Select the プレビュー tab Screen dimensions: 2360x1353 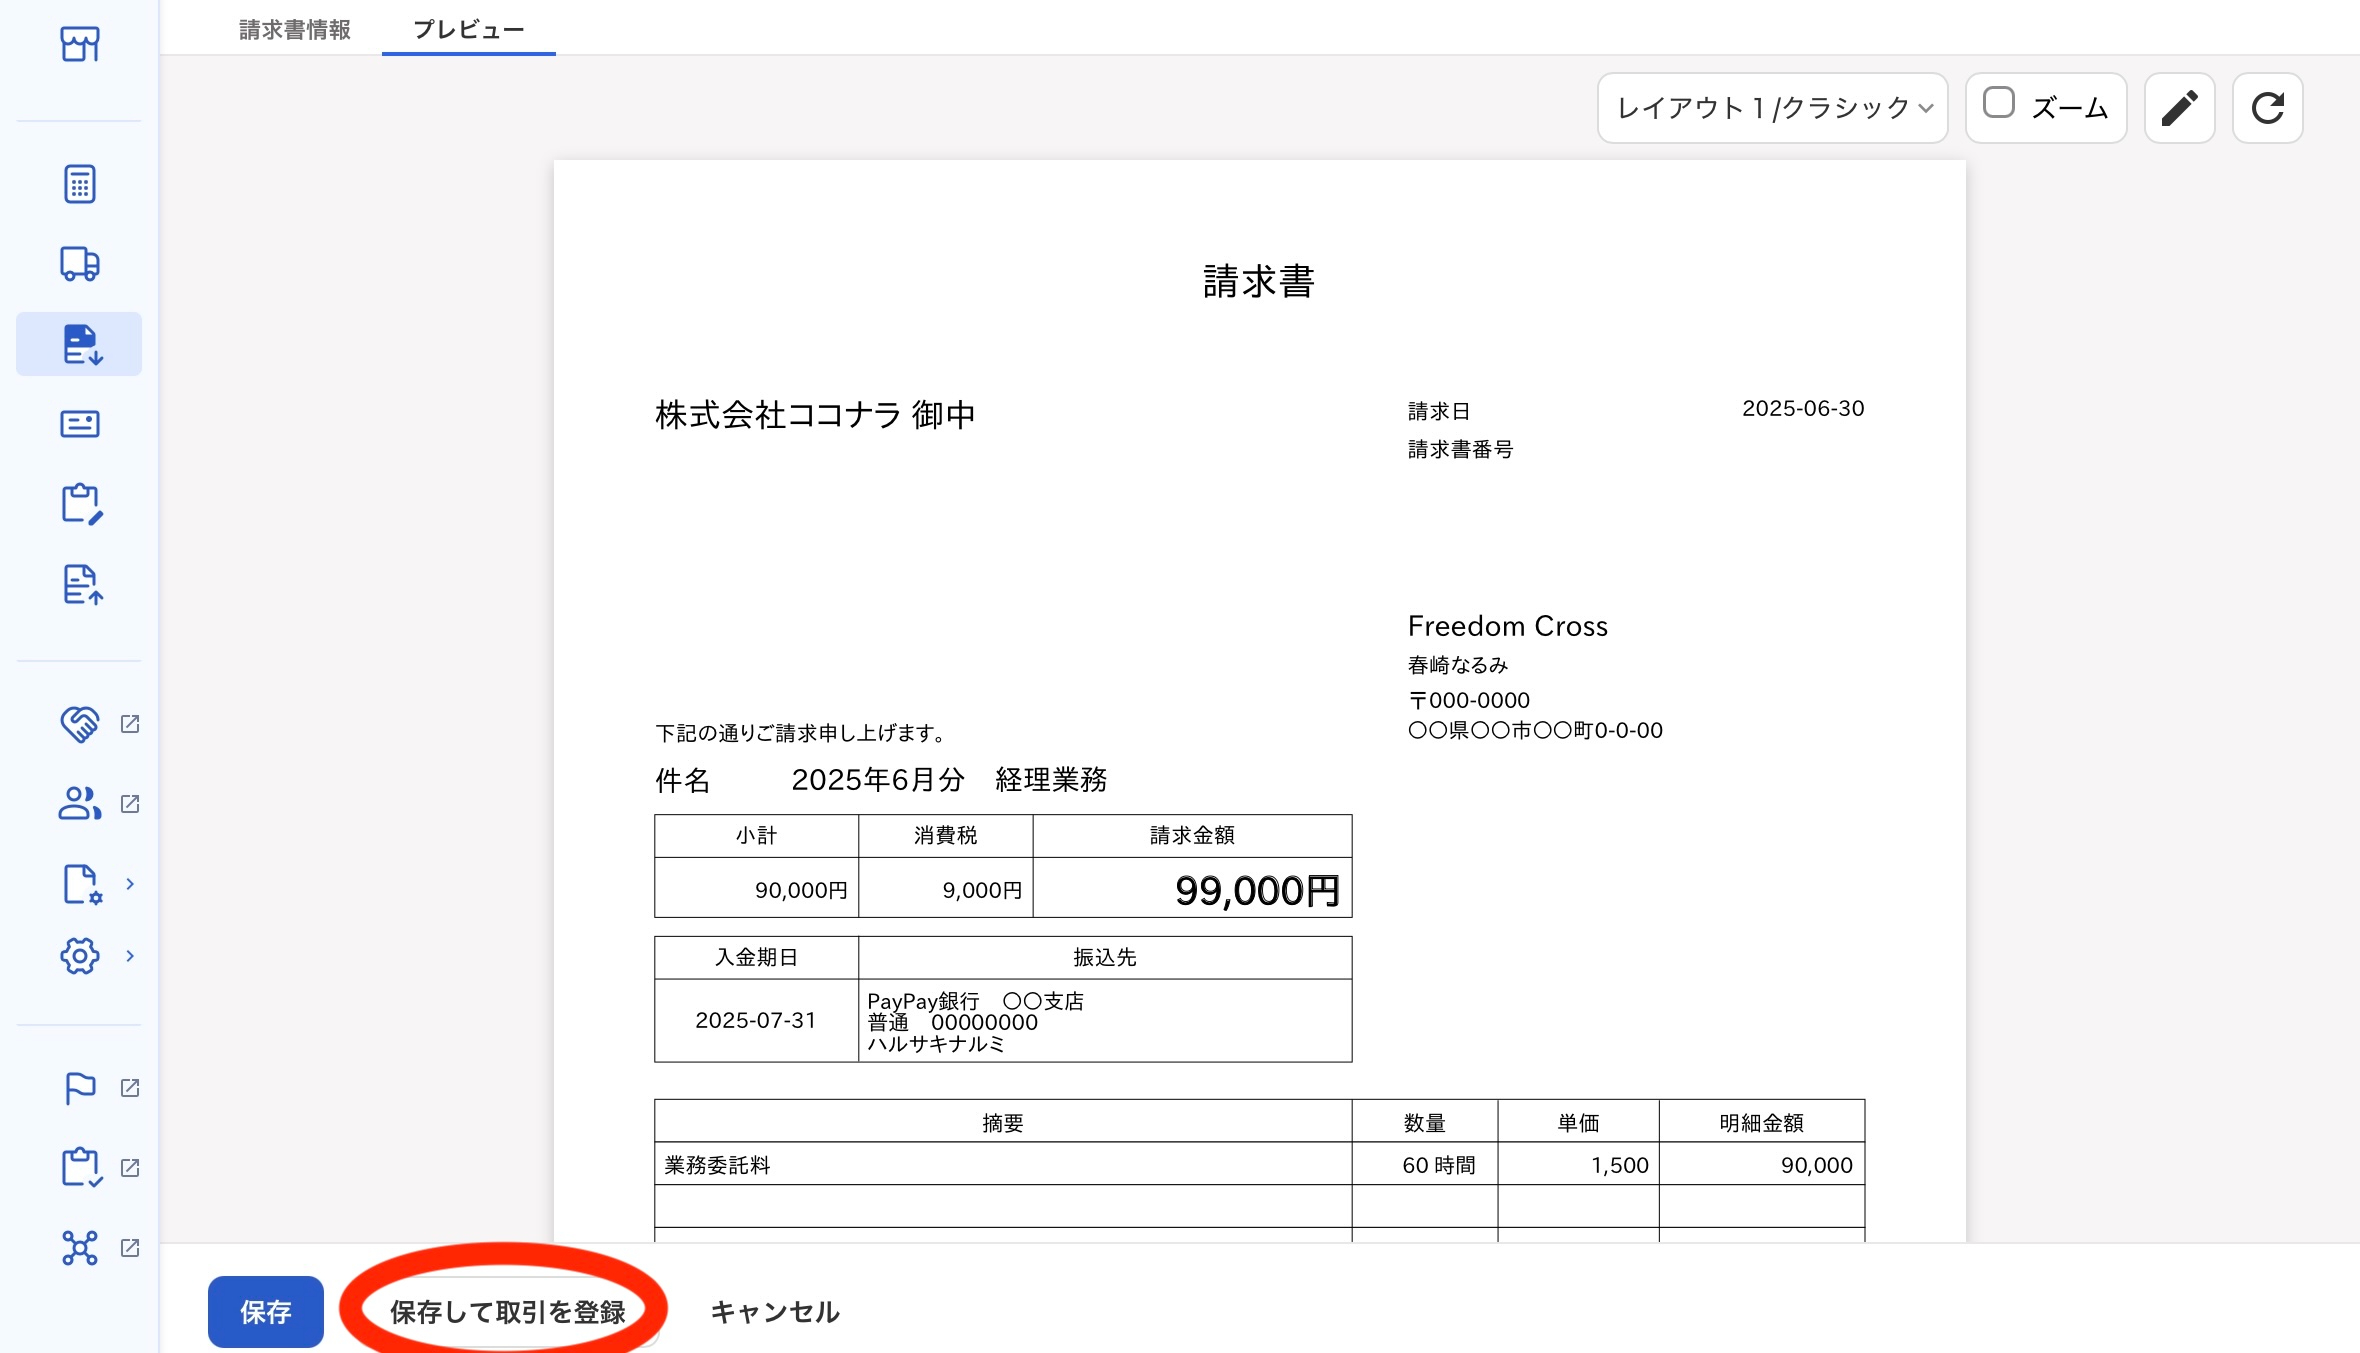(468, 30)
